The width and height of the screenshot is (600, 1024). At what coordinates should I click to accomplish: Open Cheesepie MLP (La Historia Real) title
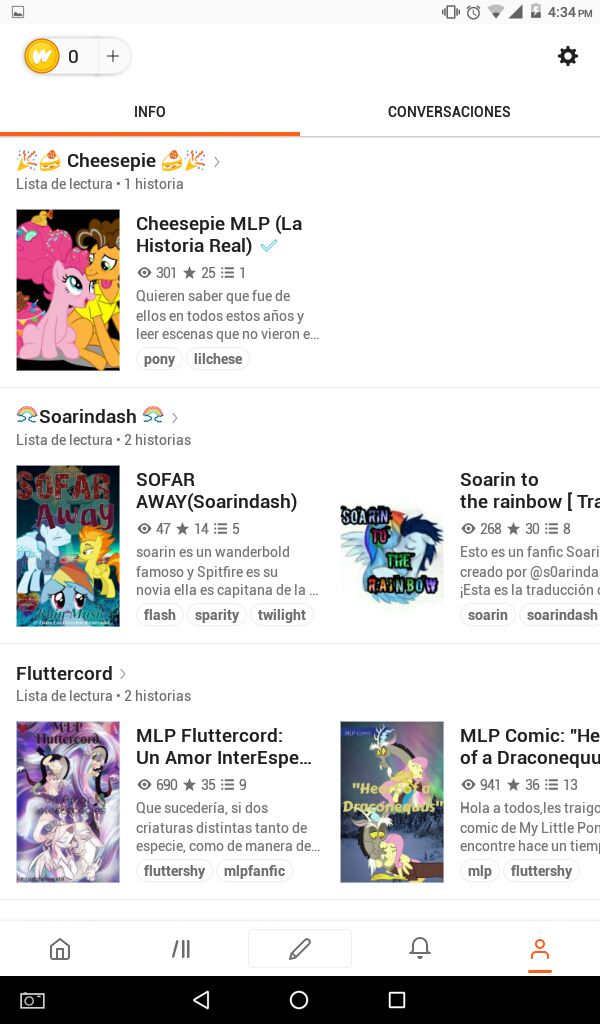[219, 234]
